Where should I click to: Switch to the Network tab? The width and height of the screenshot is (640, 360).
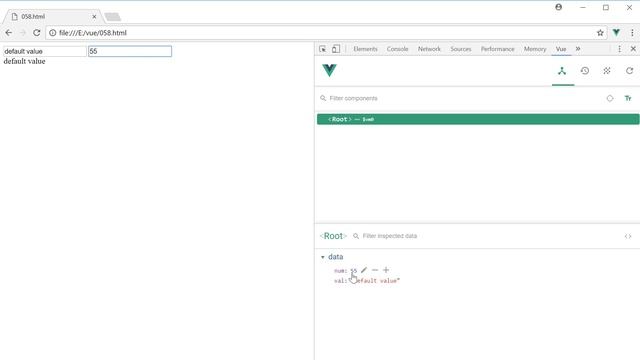click(429, 49)
